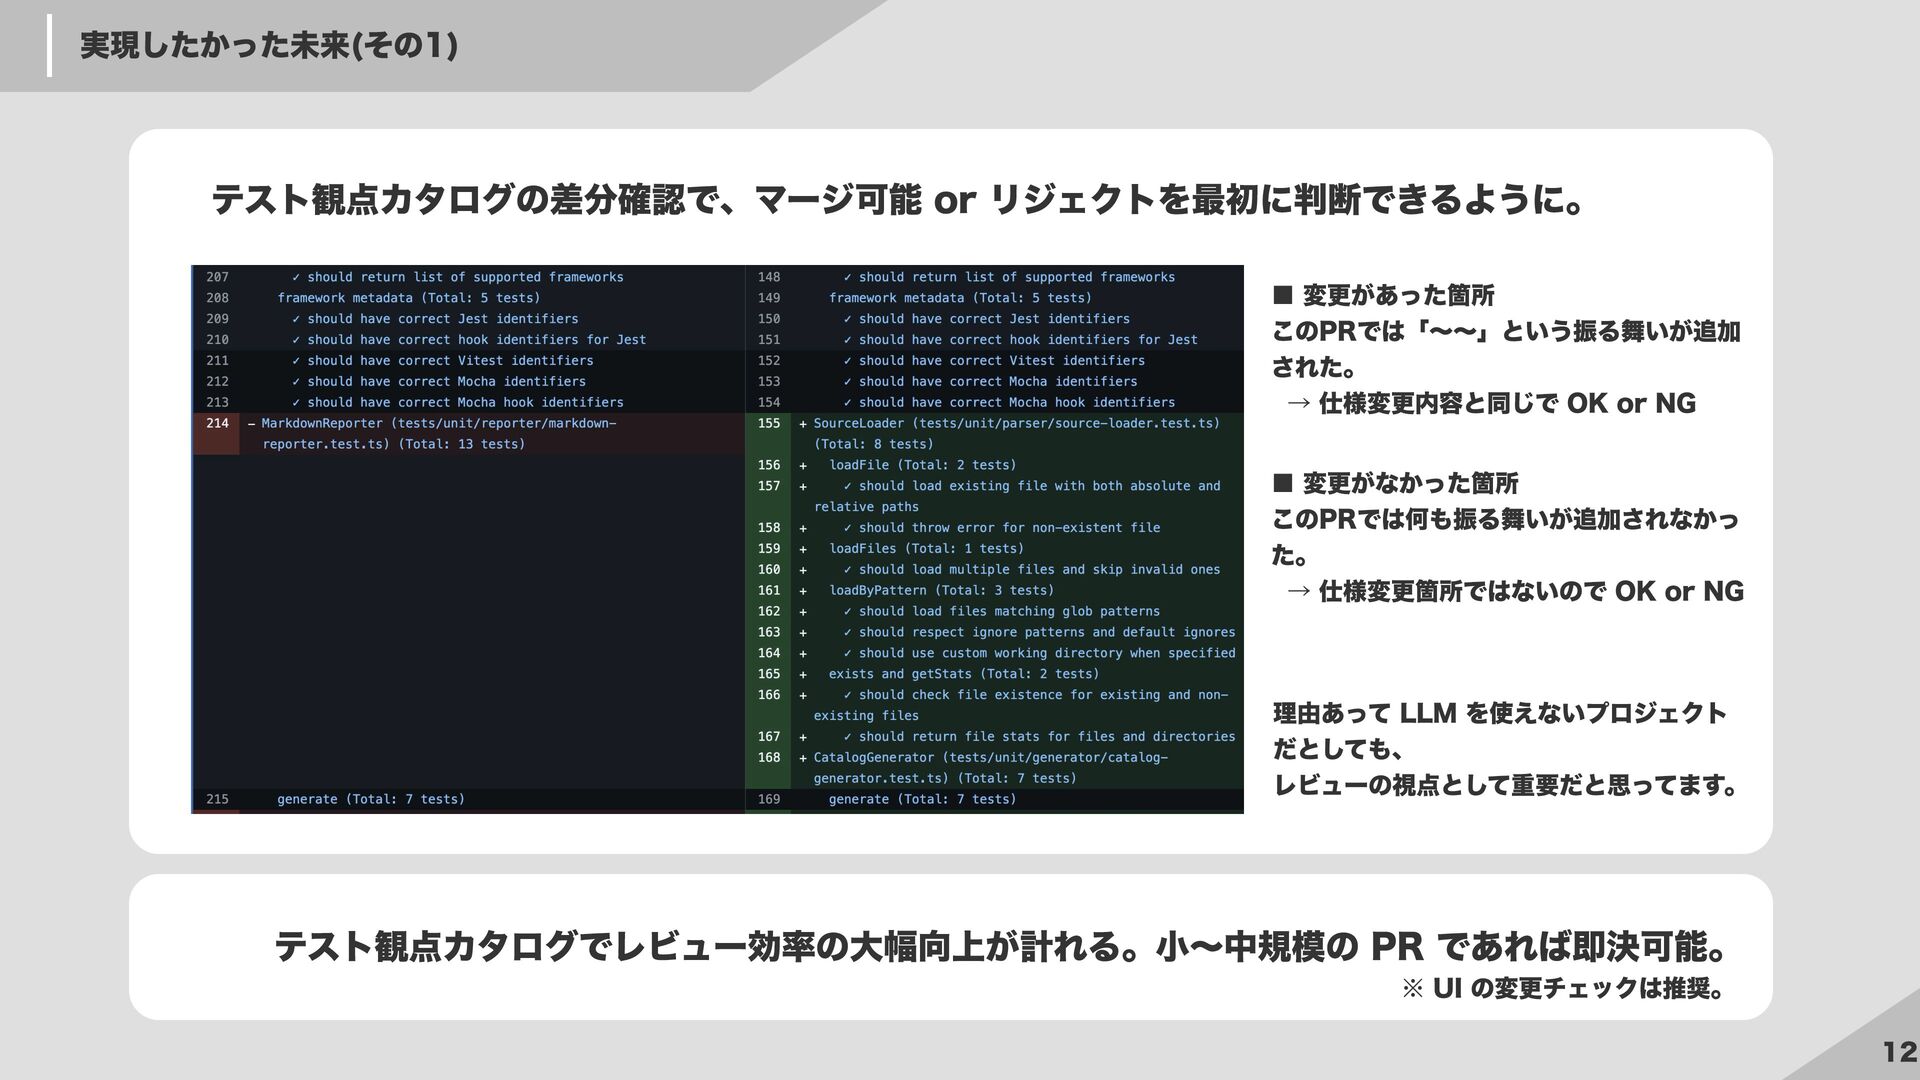The width and height of the screenshot is (1920, 1080).
Task: Click line number 169 in right diff pane
Action: coord(768,800)
